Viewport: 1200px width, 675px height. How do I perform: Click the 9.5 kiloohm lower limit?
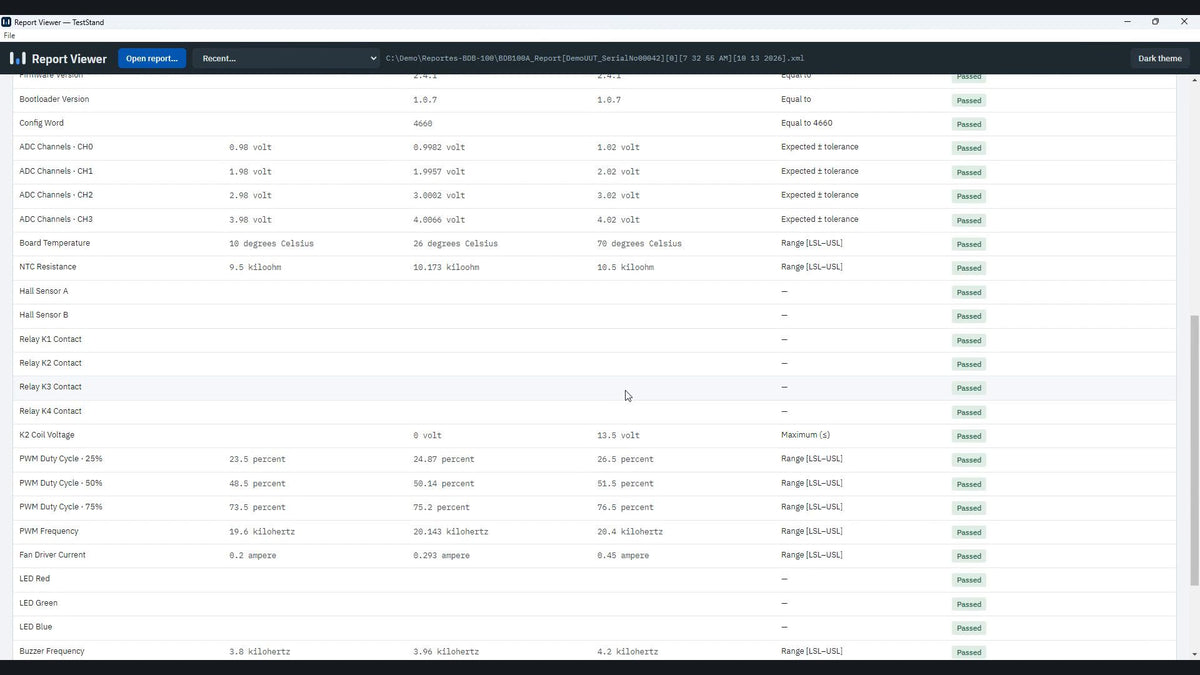coord(255,267)
